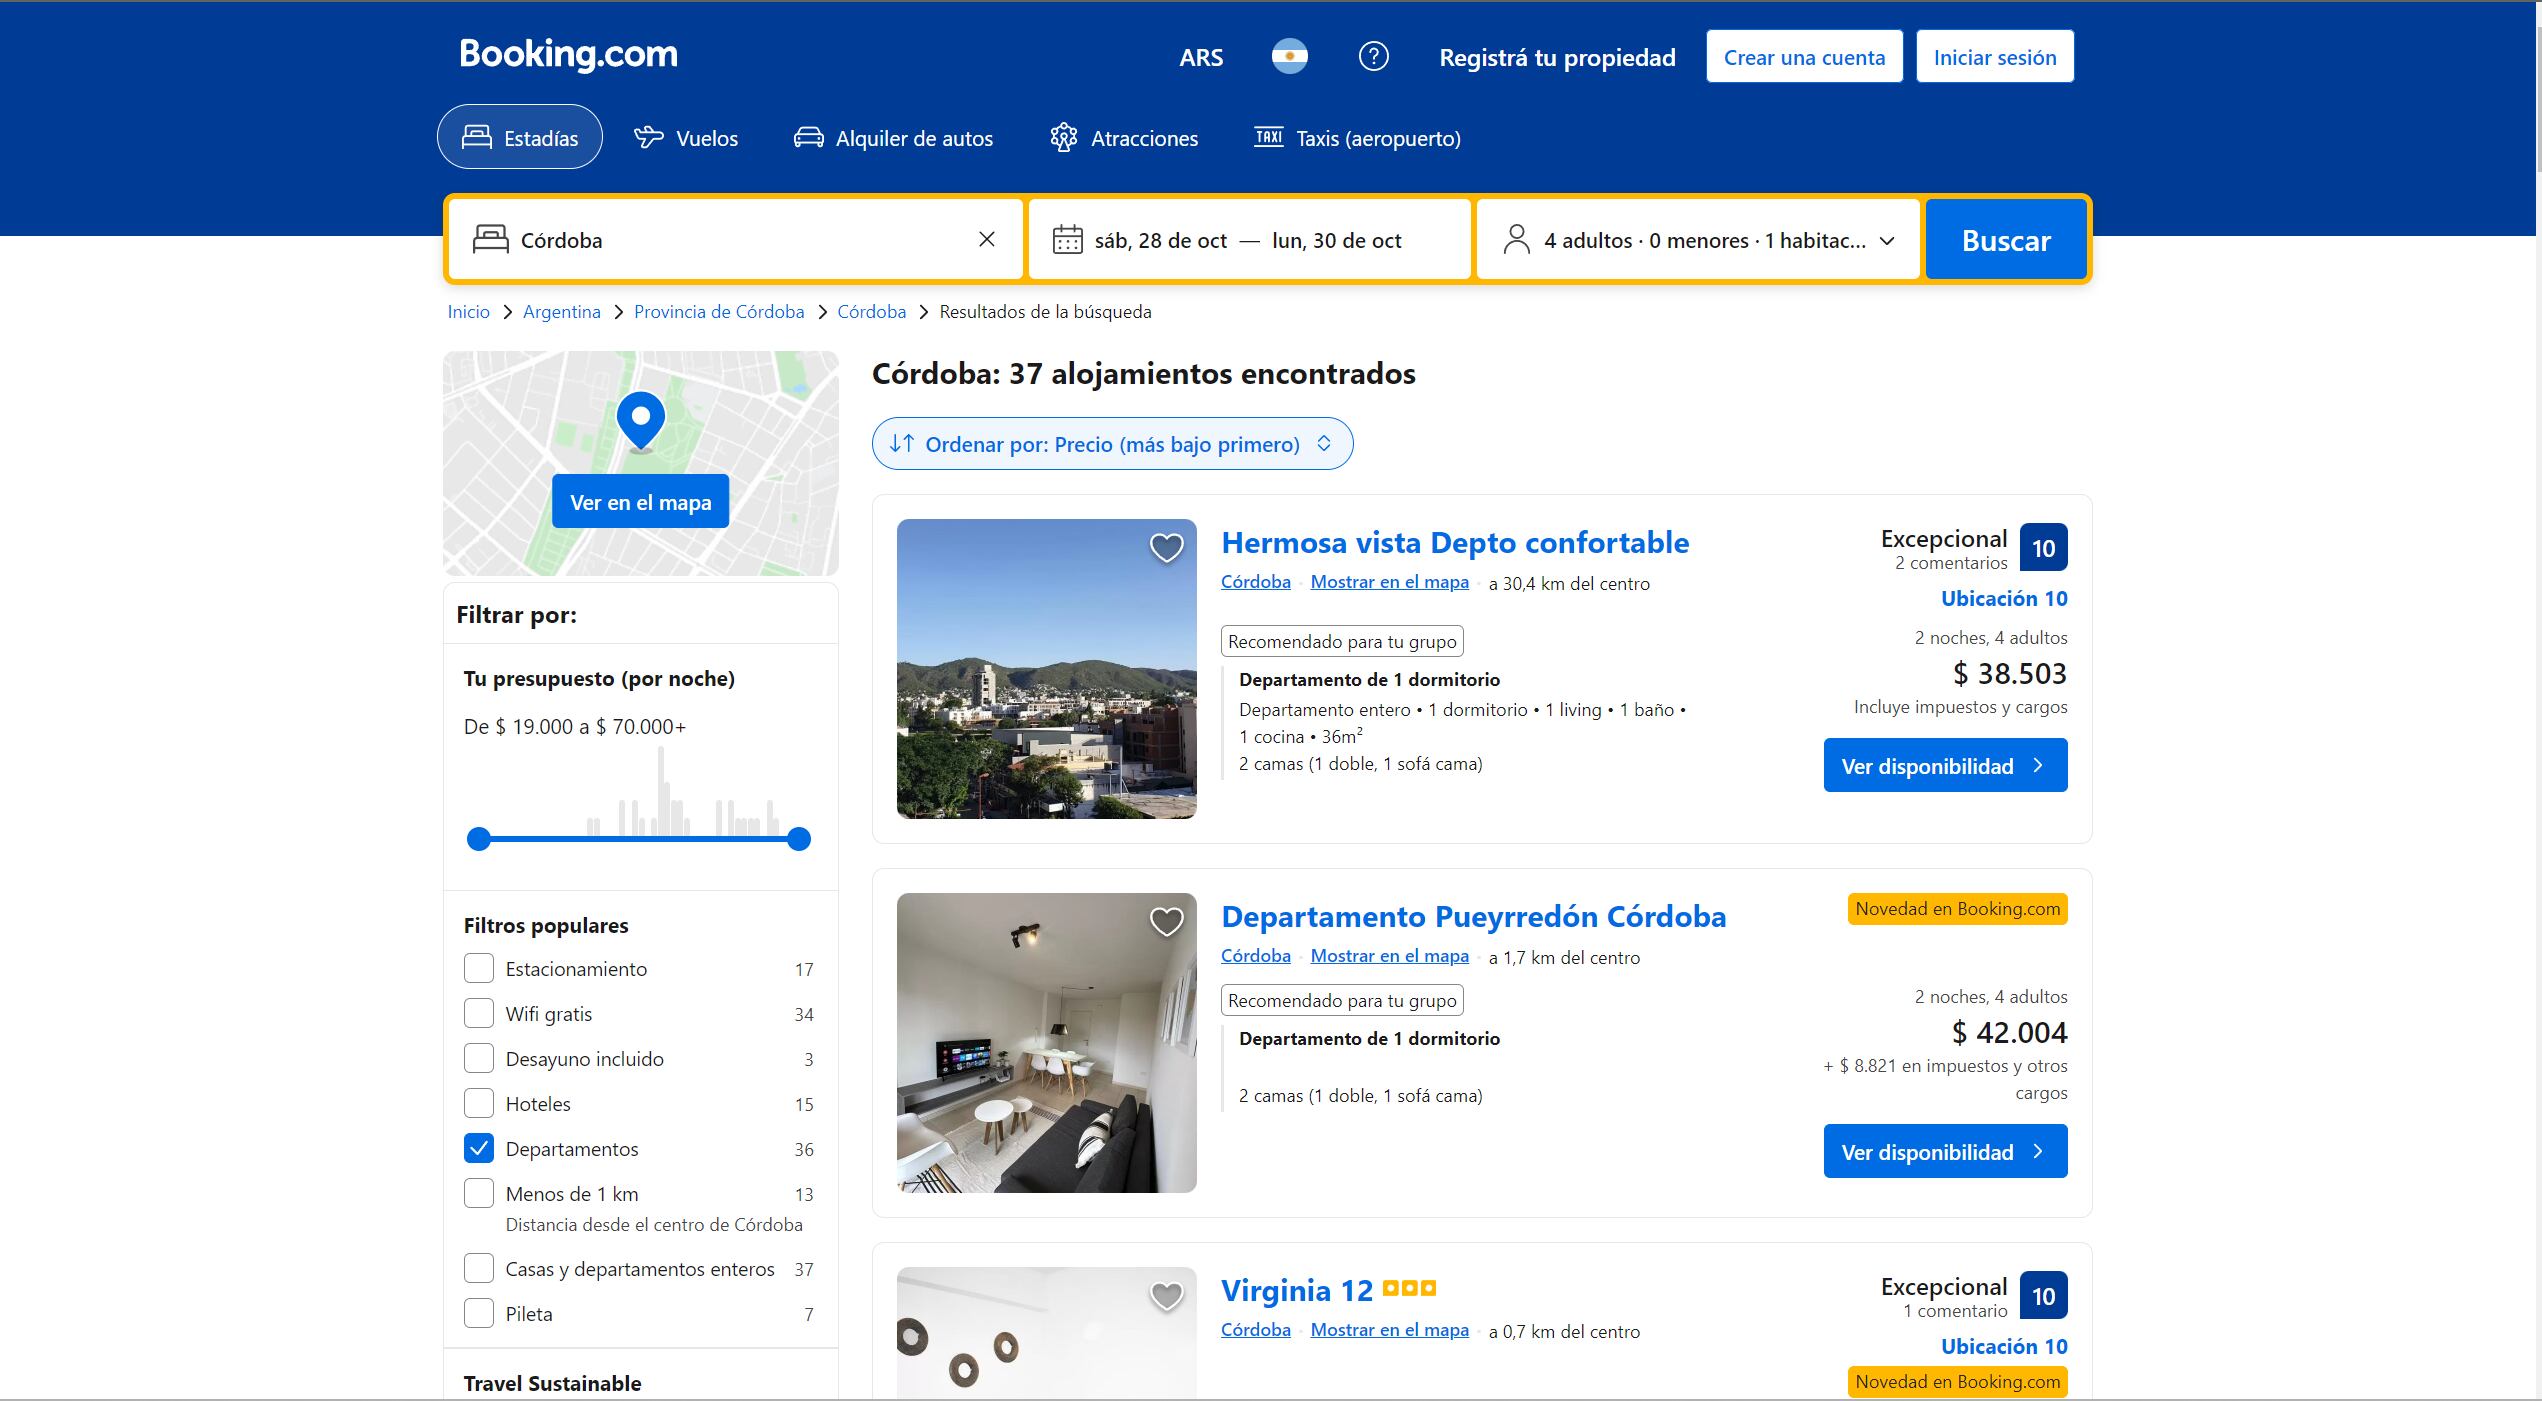The height and width of the screenshot is (1401, 2542).
Task: Open the help question mark icon
Action: point(1373,57)
